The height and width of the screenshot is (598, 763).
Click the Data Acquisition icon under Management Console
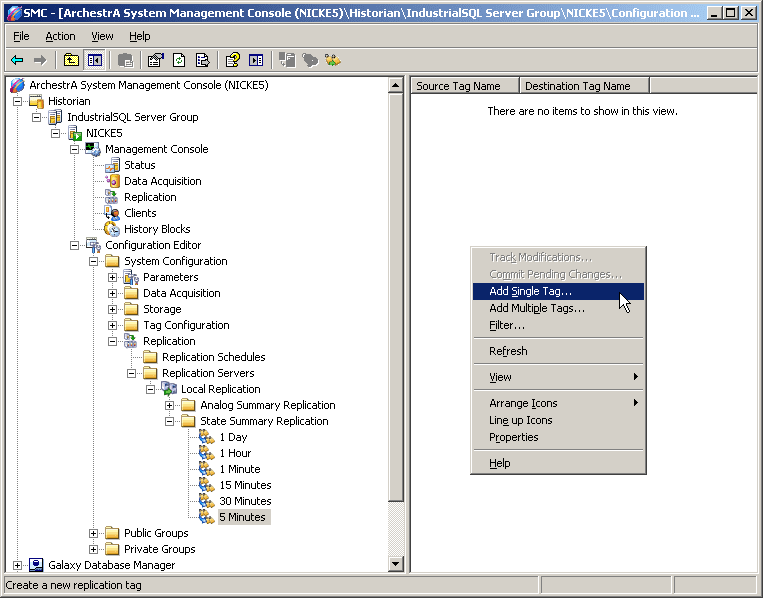112,181
